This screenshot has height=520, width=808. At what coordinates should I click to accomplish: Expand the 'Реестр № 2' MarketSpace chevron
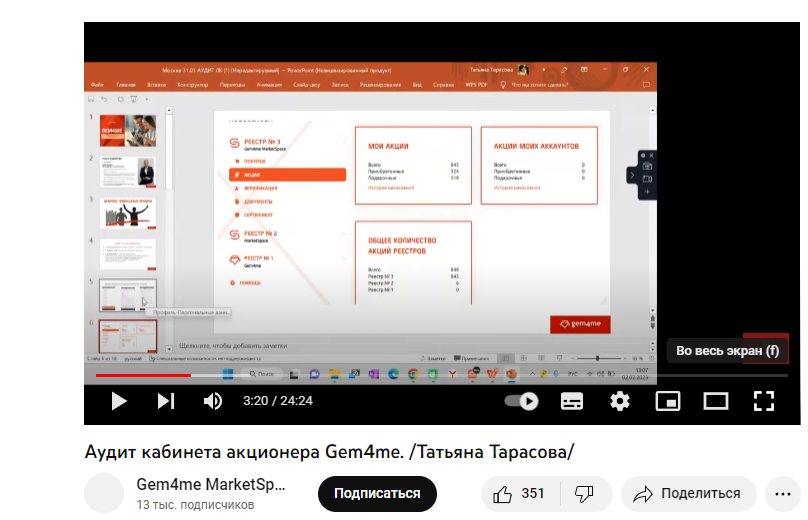[344, 234]
